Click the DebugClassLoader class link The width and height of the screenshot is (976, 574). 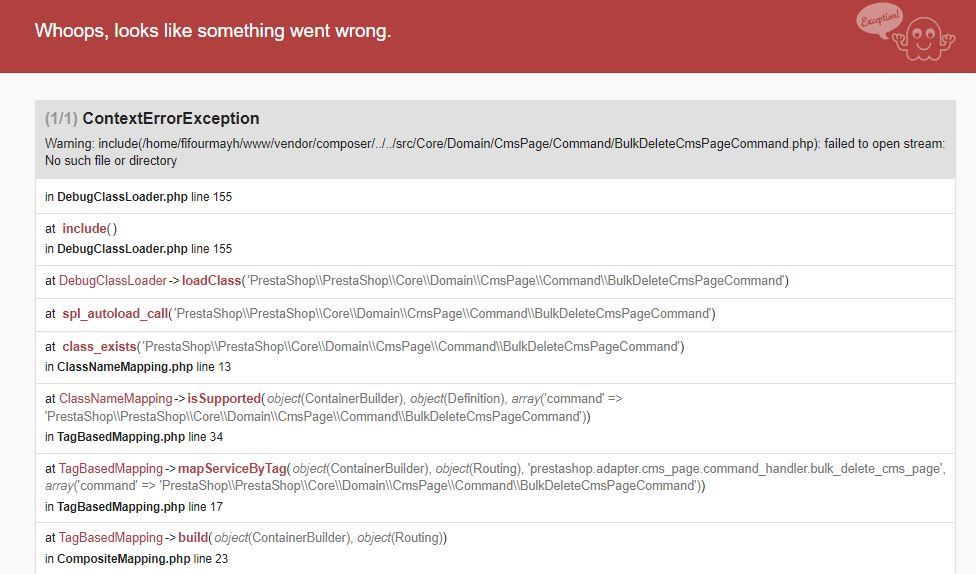[x=113, y=280]
